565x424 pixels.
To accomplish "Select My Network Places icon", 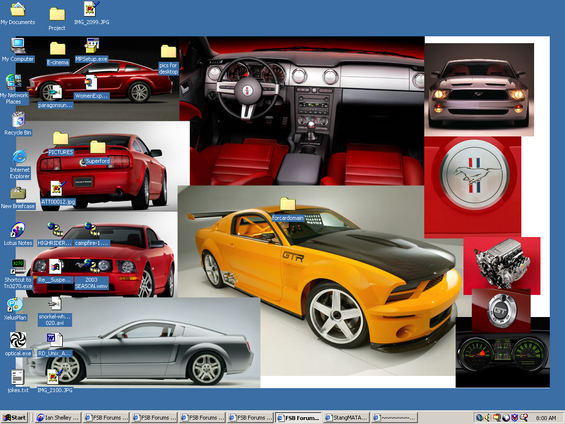I will tap(14, 89).
